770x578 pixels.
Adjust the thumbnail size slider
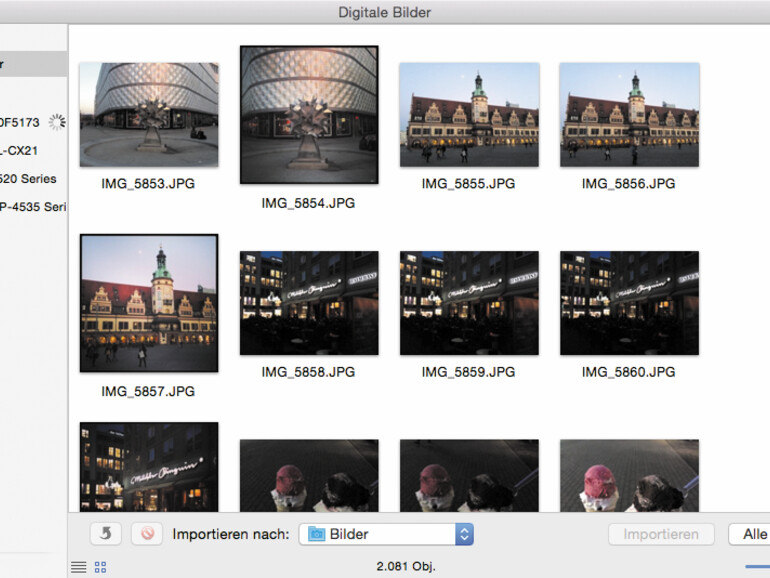point(757,567)
